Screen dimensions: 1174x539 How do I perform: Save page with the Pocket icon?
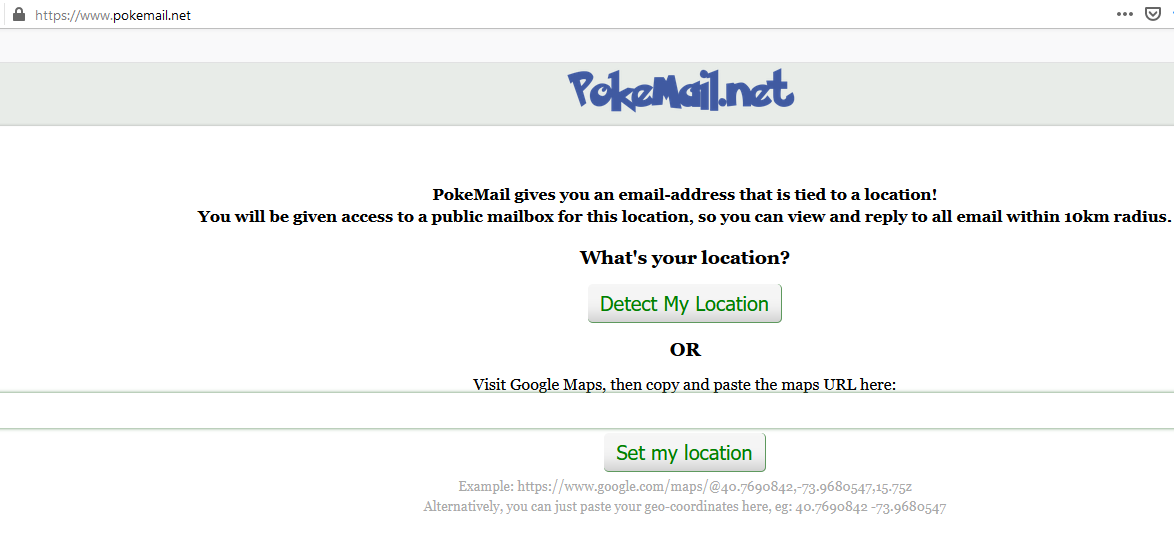(x=1153, y=14)
